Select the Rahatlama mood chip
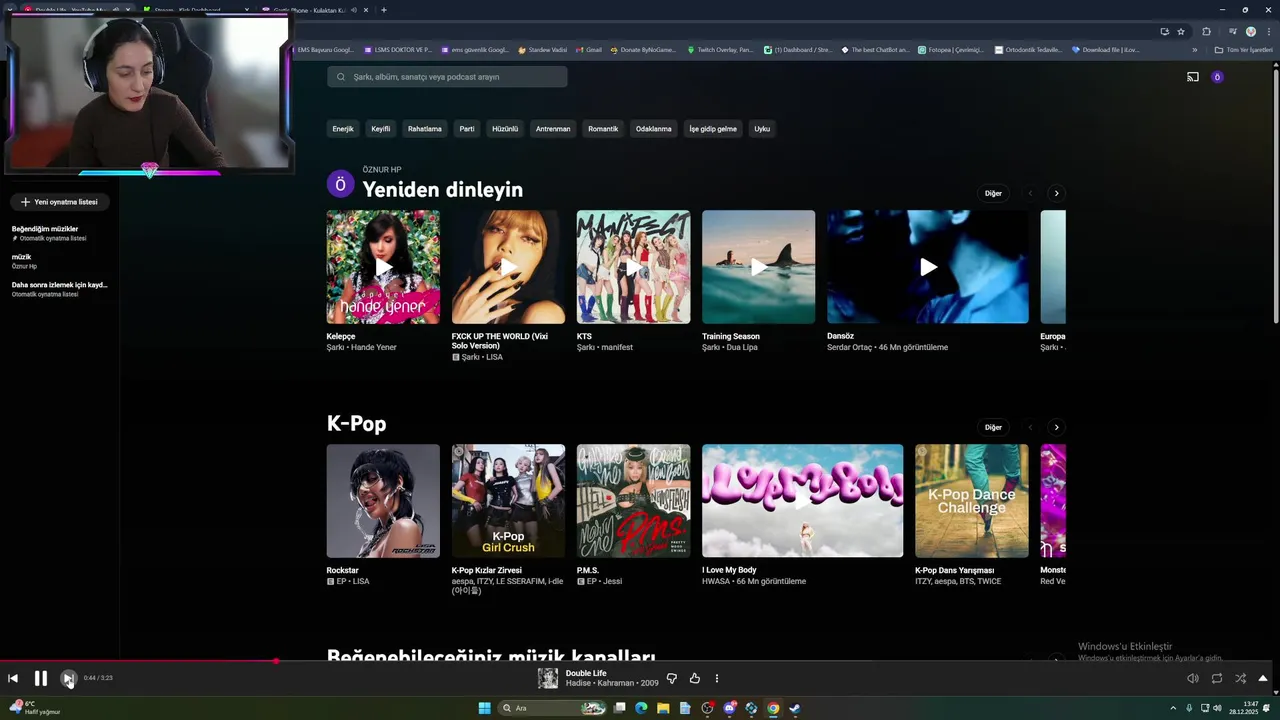 [x=425, y=129]
